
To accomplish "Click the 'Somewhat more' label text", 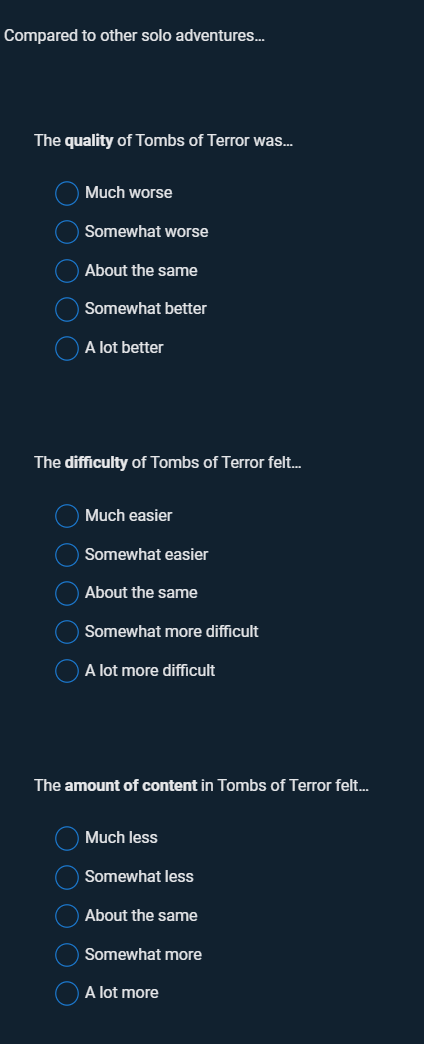I will [x=143, y=954].
